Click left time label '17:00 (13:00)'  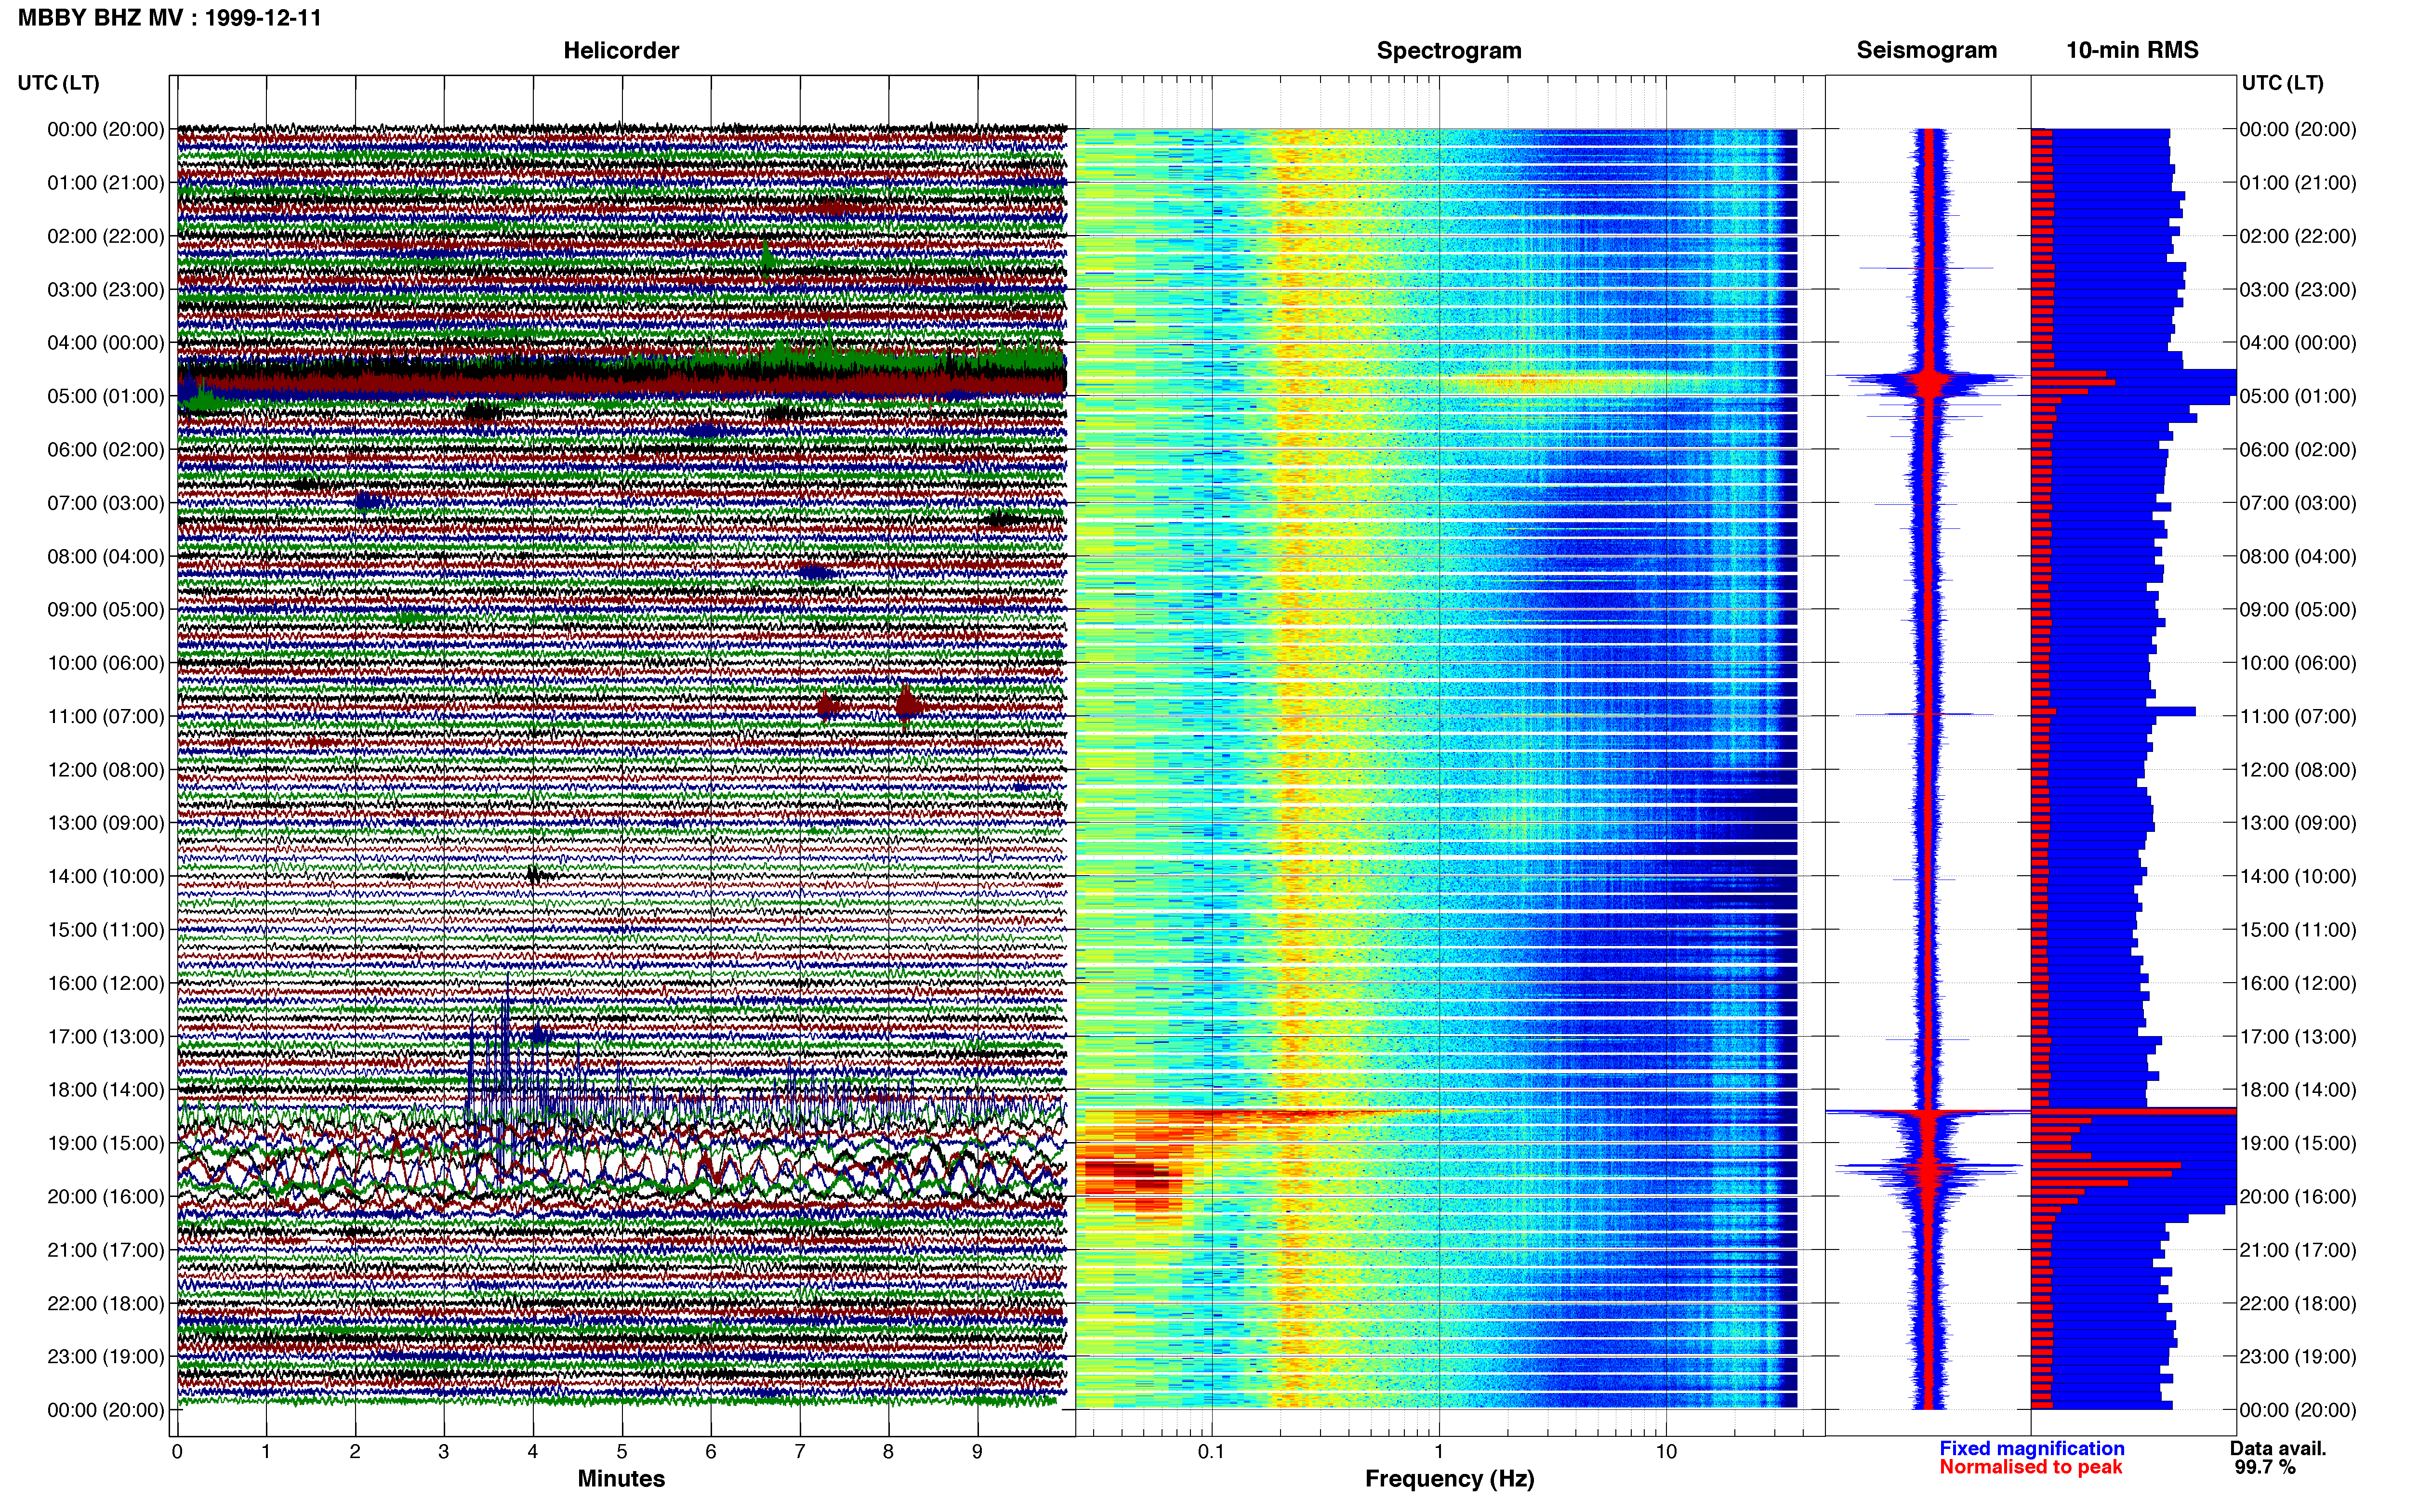pos(106,1036)
